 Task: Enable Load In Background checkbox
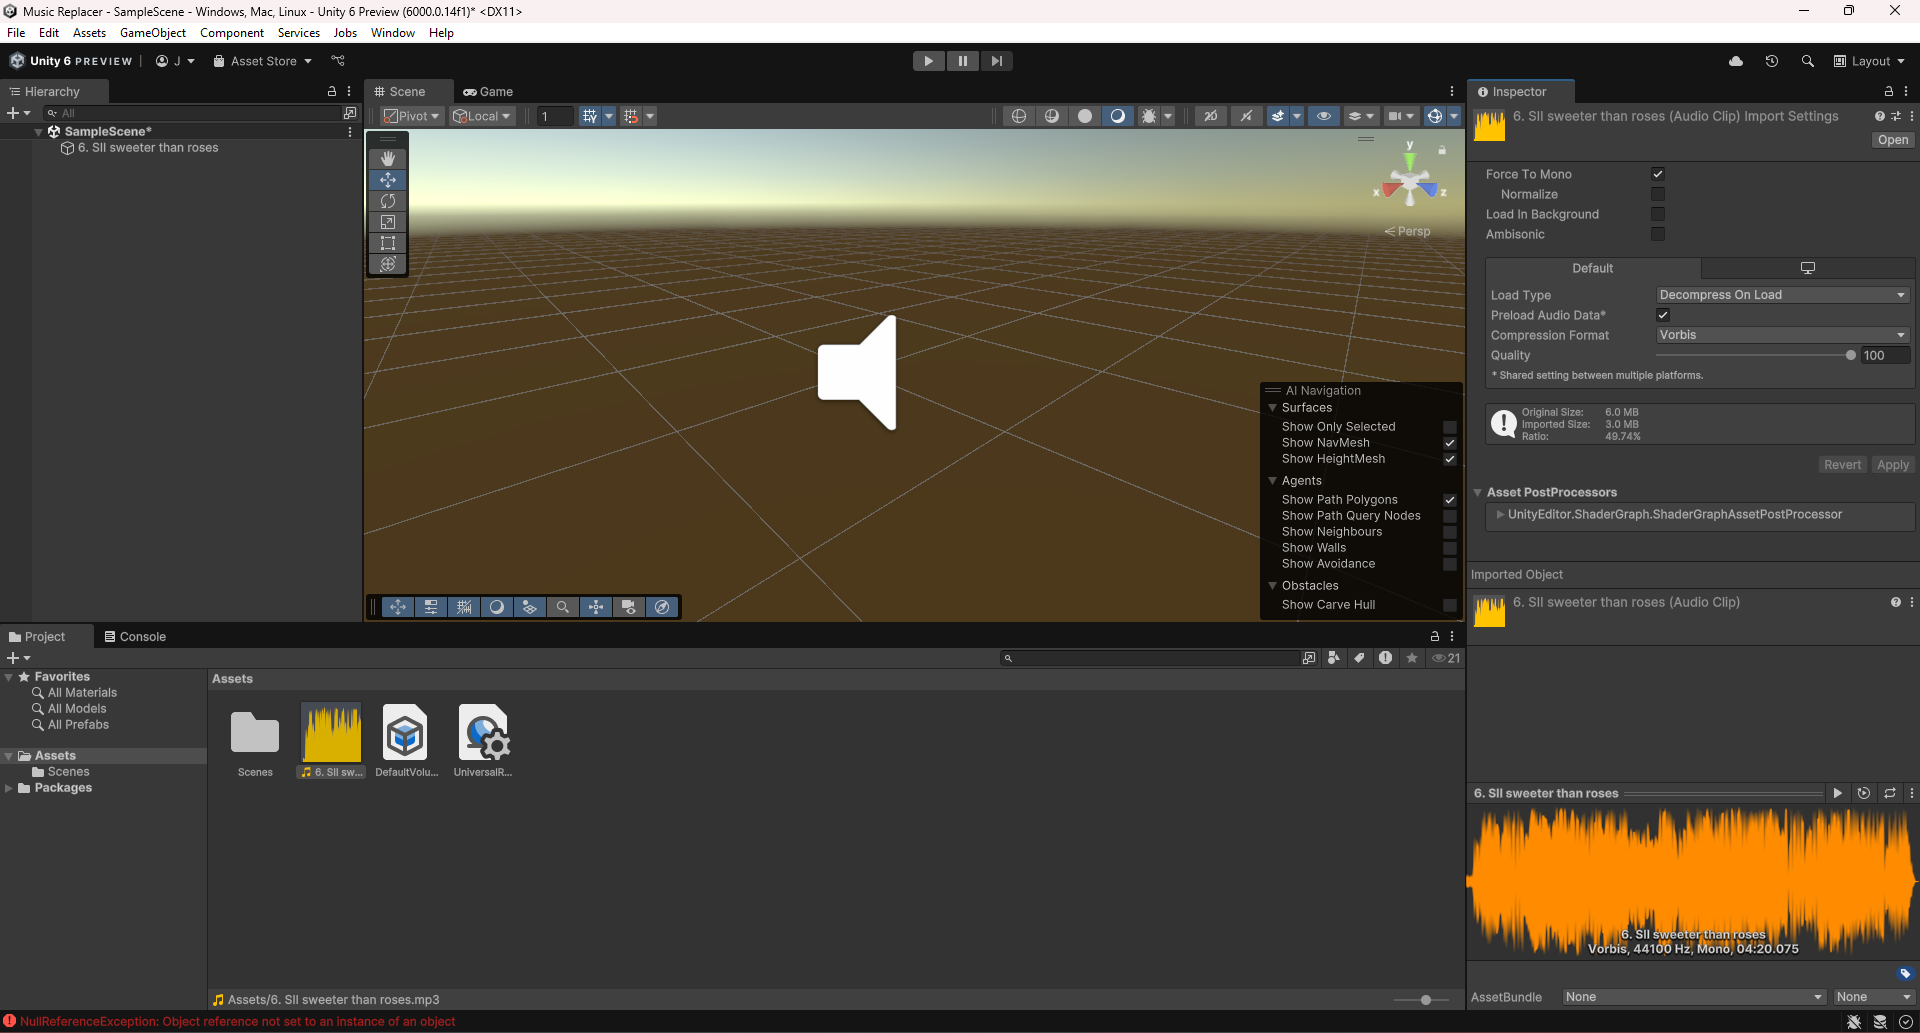point(1658,214)
